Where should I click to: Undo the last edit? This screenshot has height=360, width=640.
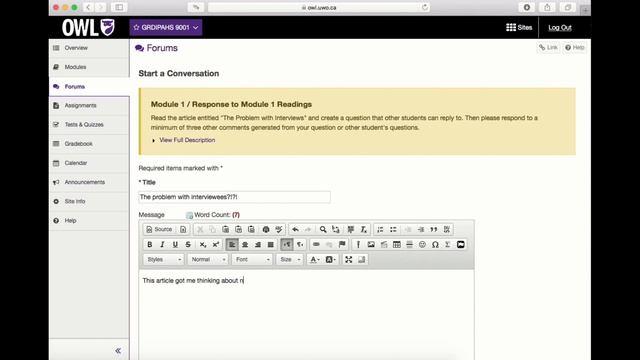[295, 229]
